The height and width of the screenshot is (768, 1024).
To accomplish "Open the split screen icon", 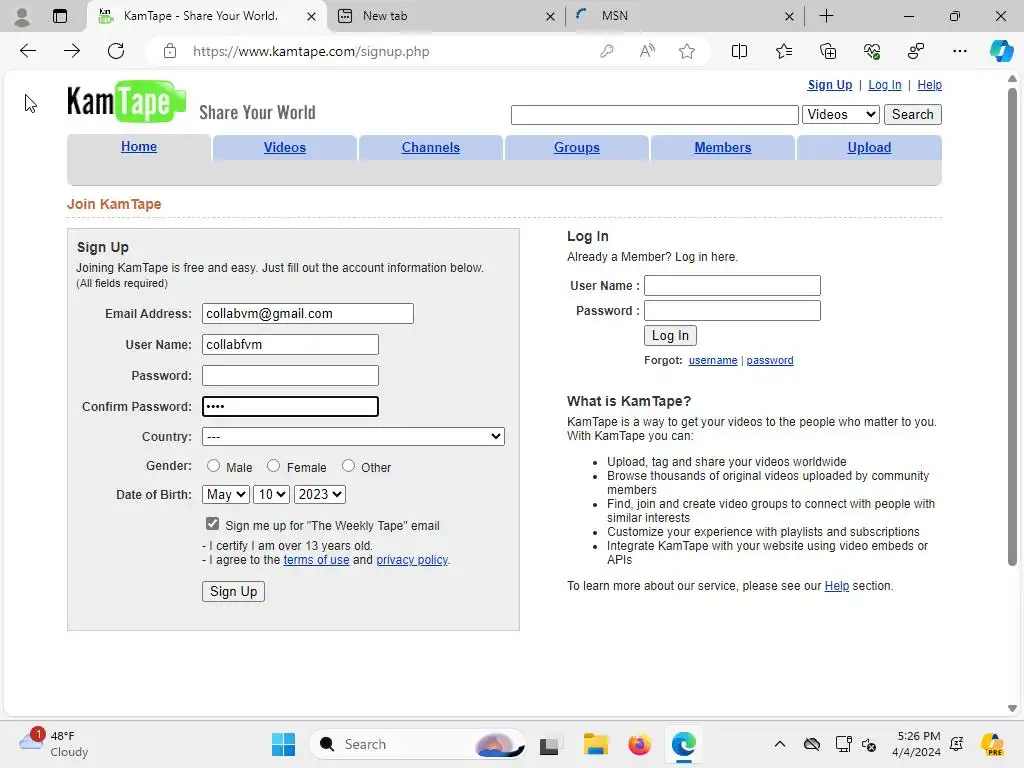I will point(739,51).
